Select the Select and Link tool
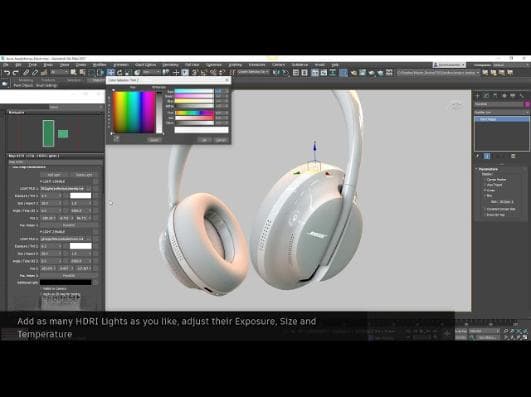The width and height of the screenshot is (531, 397). (26, 72)
